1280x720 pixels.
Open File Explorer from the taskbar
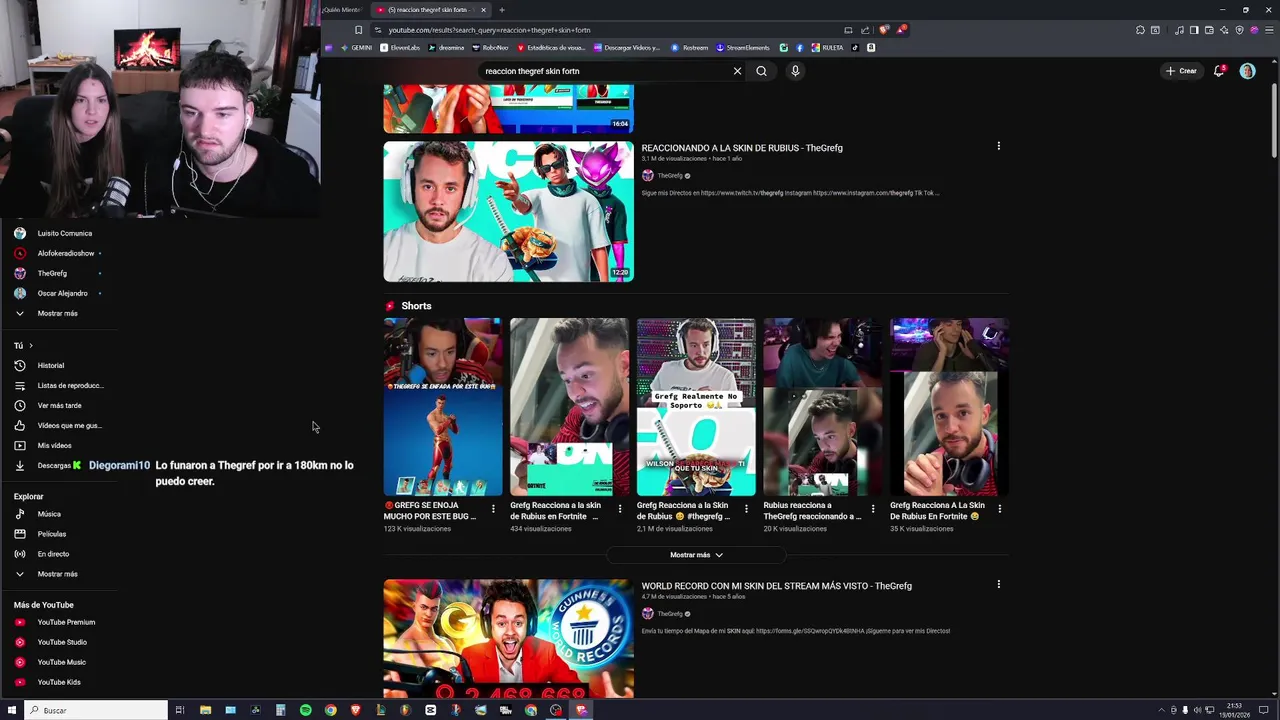[205, 710]
